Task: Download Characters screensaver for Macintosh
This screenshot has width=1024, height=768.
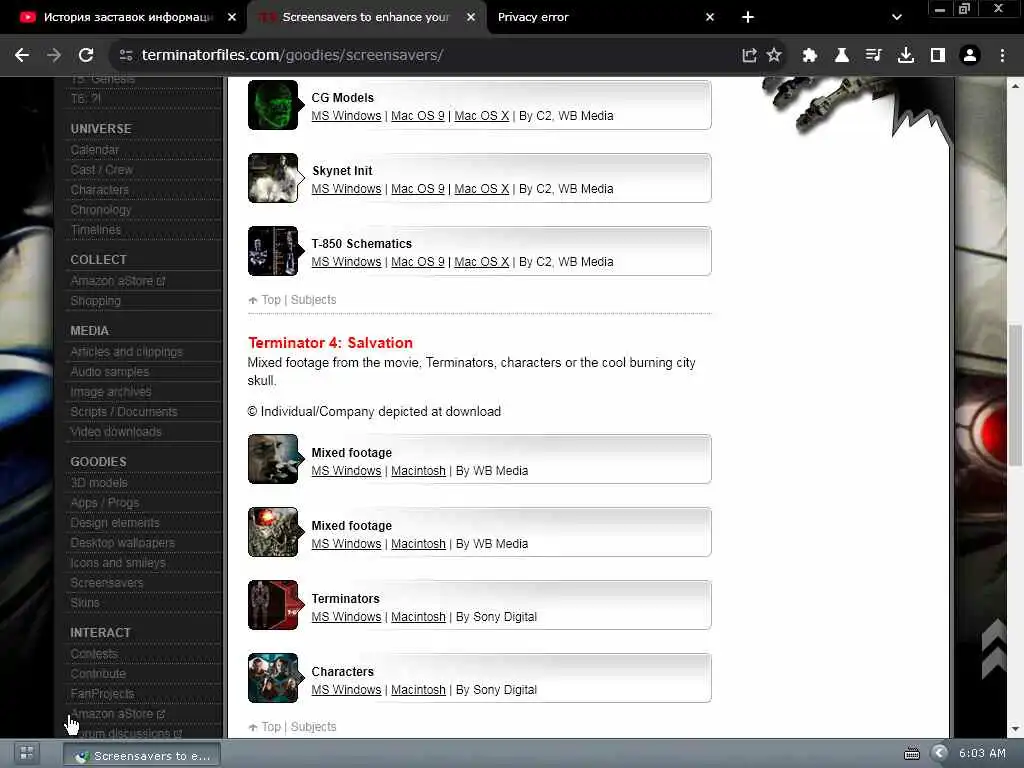Action: (418, 690)
